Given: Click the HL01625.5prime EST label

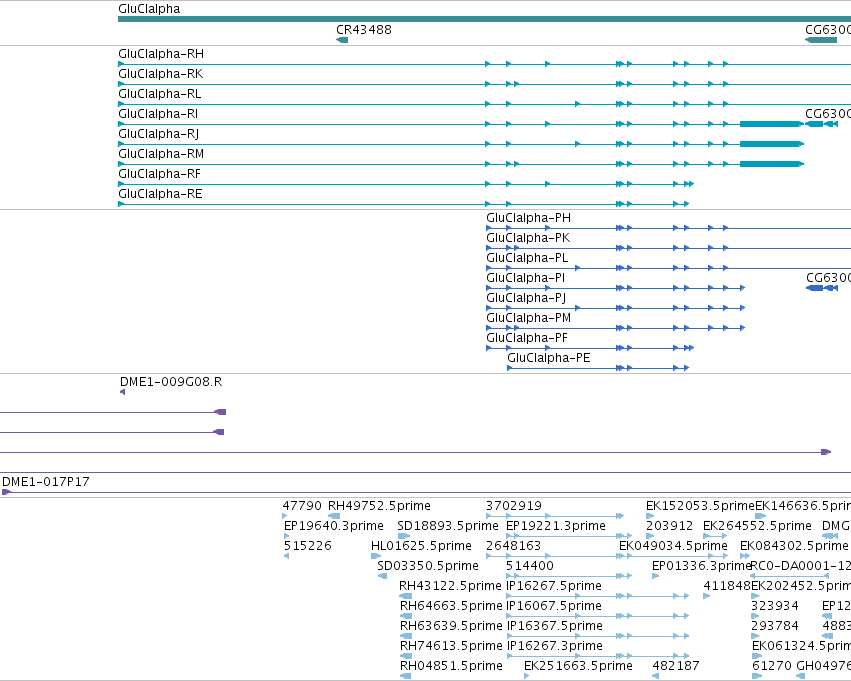Looking at the screenshot, I should click(x=421, y=546).
